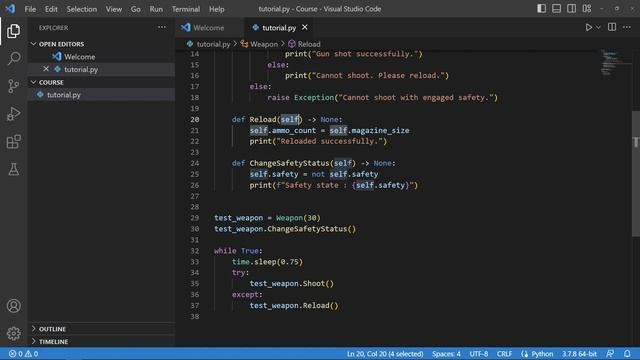The height and width of the screenshot is (360, 640).
Task: Open errors and warnings indicator in status bar
Action: (x=24, y=354)
